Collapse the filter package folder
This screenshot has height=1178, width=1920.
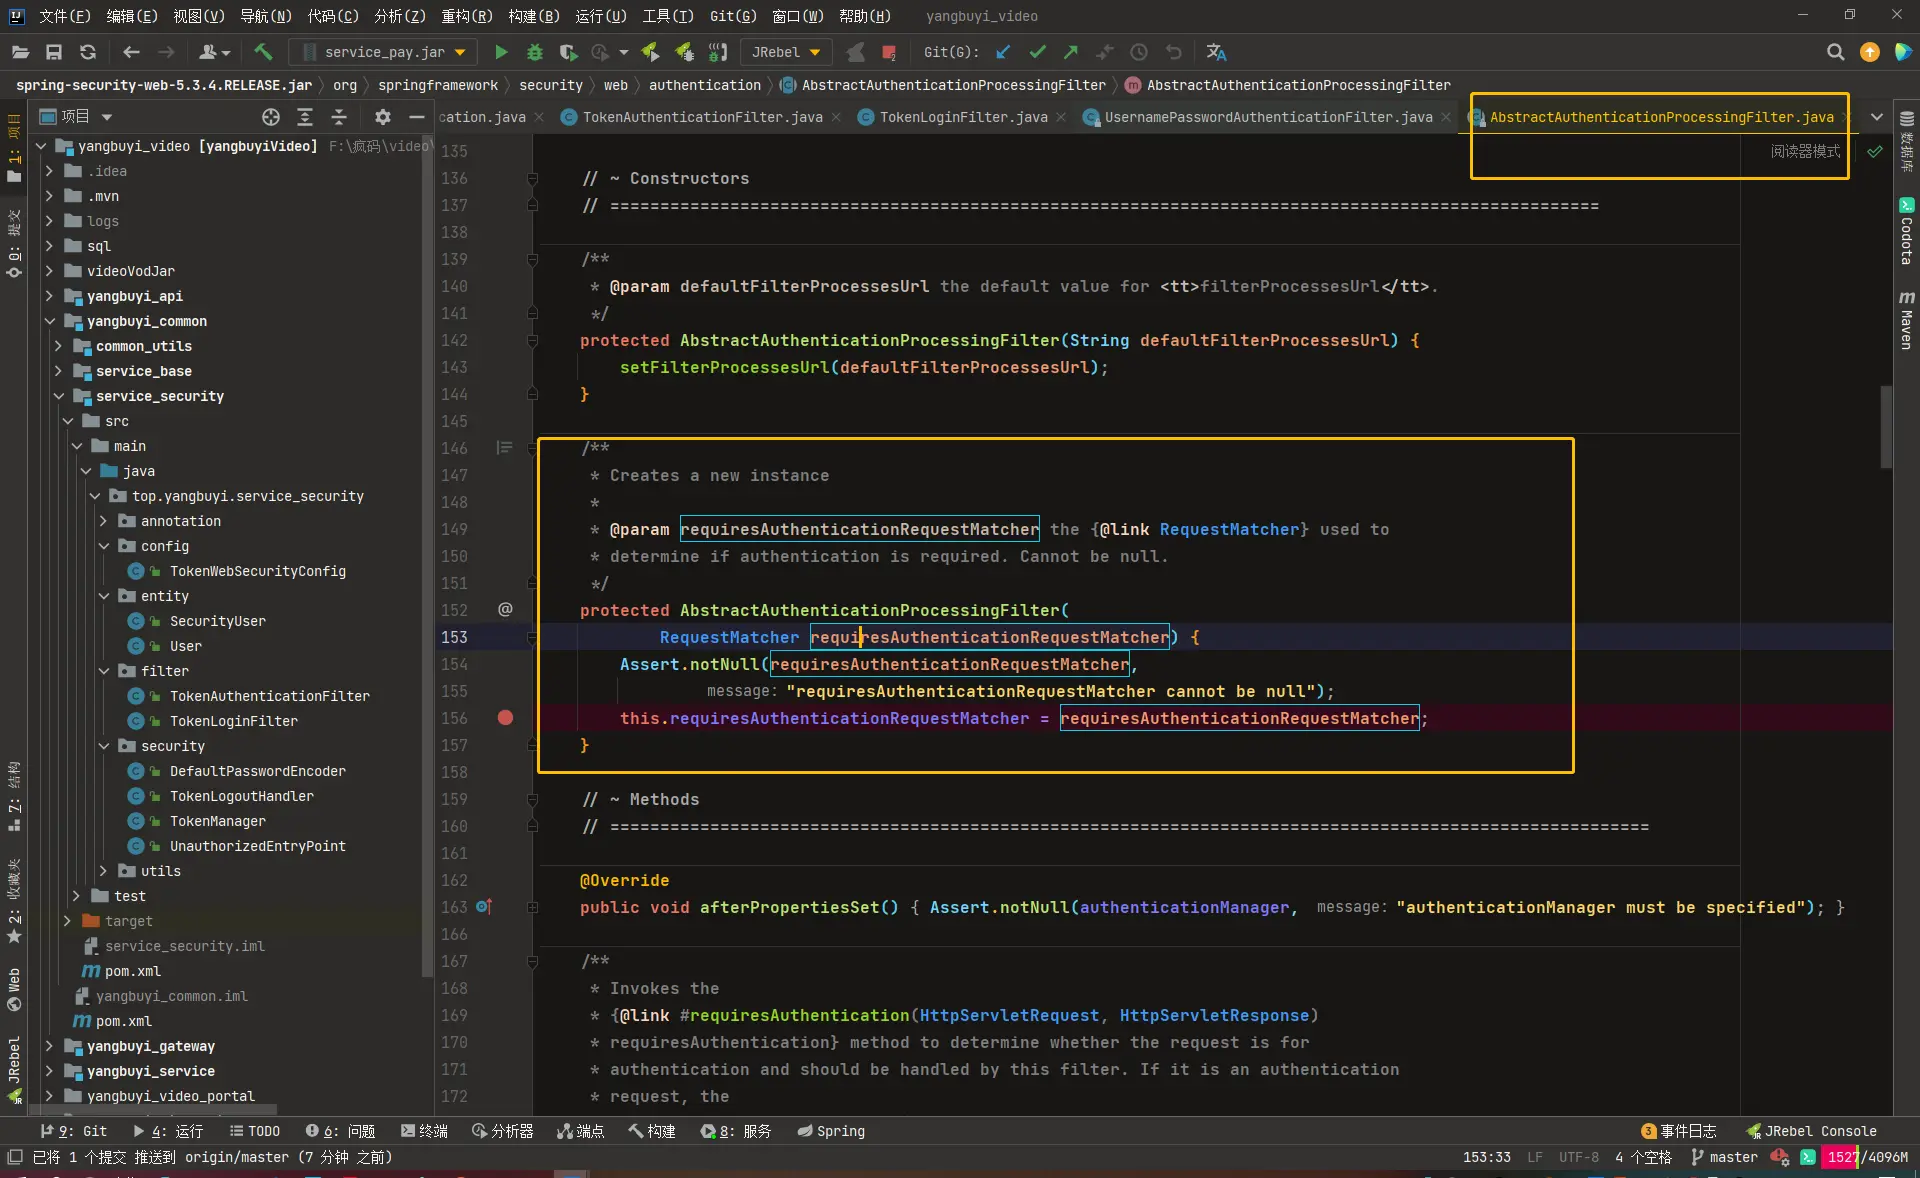point(104,671)
